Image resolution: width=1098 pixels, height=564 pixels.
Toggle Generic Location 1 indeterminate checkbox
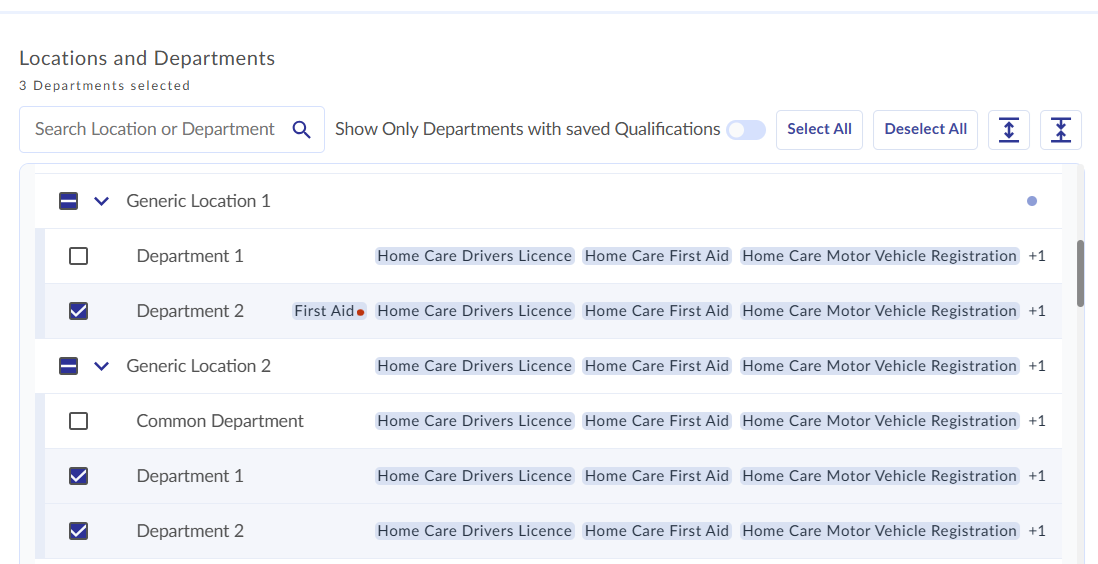(69, 201)
